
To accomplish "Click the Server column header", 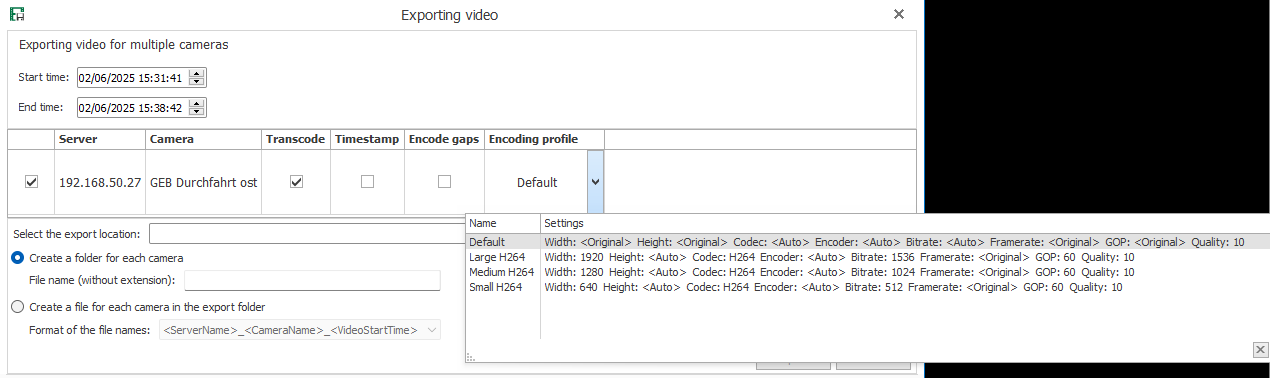I will [x=99, y=139].
